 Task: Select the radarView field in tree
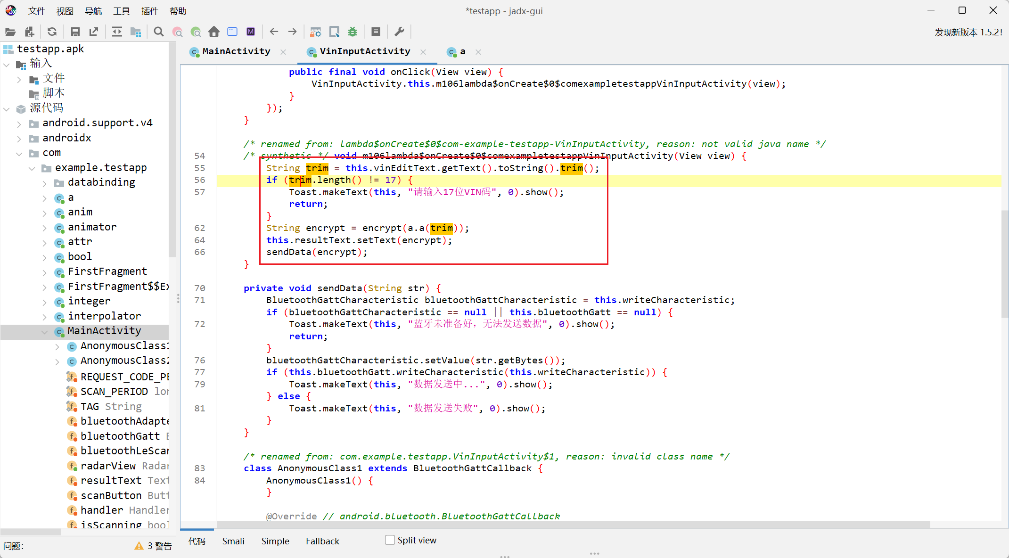pos(108,466)
